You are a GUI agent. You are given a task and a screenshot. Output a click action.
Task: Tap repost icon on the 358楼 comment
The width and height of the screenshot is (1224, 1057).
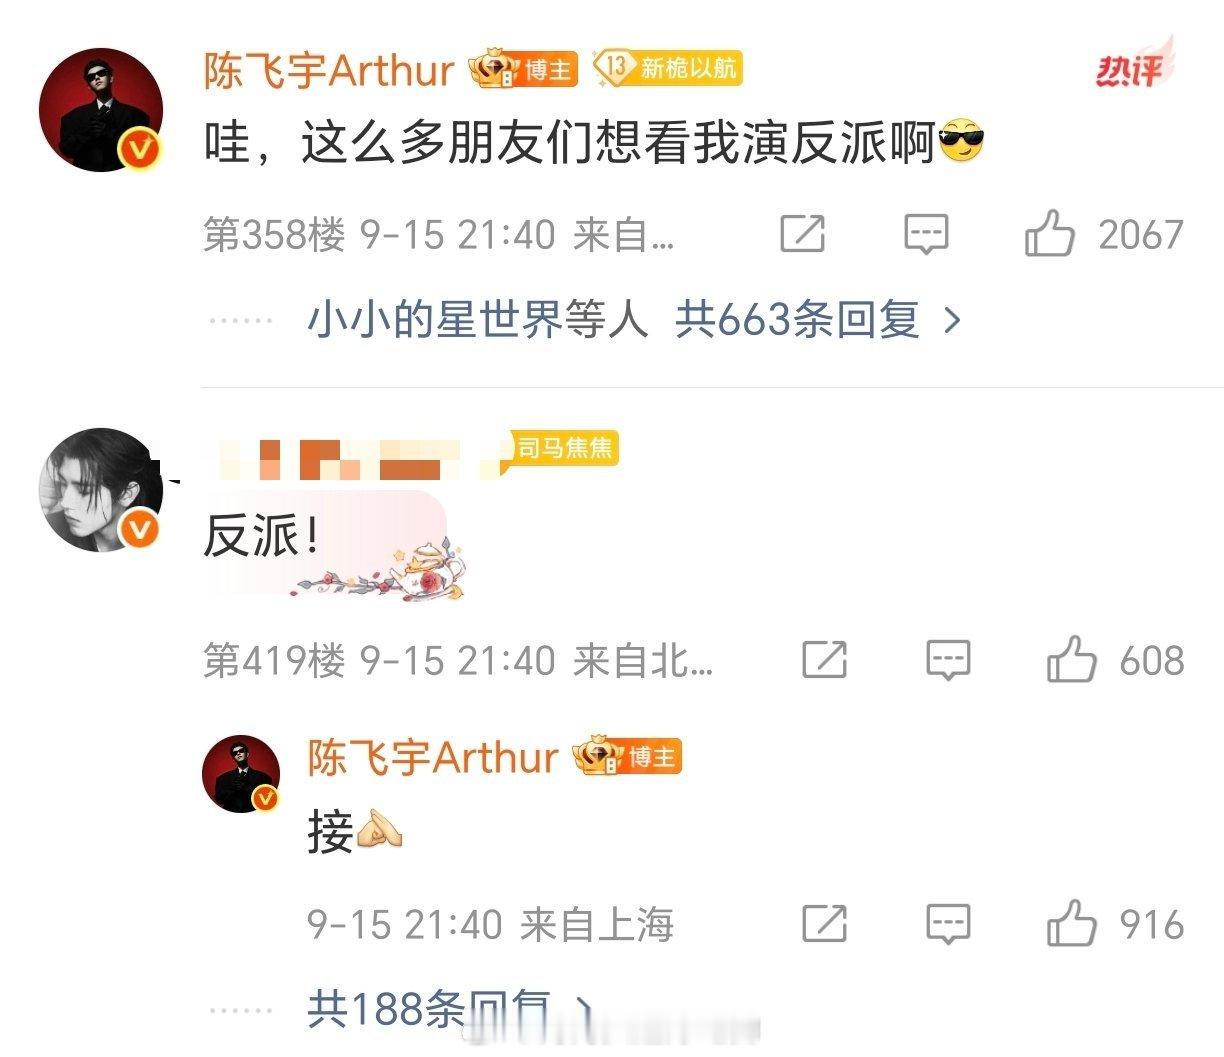[802, 234]
